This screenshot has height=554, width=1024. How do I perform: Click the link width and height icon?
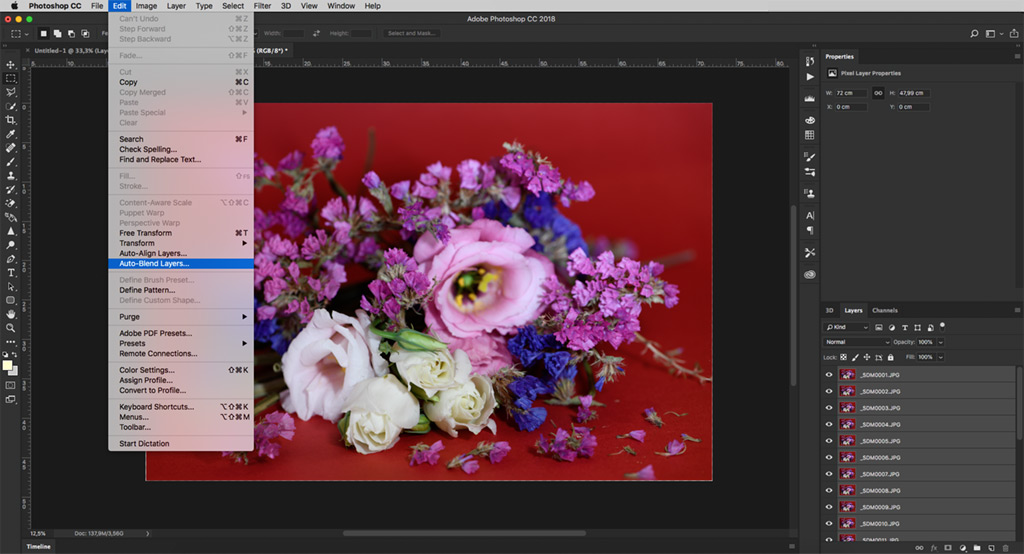tap(877, 93)
